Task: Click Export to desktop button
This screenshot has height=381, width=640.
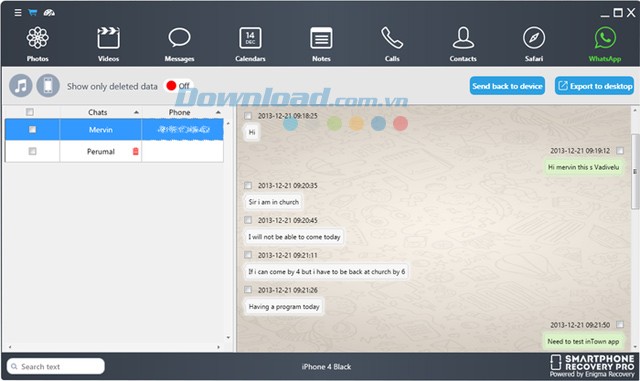Action: point(594,86)
